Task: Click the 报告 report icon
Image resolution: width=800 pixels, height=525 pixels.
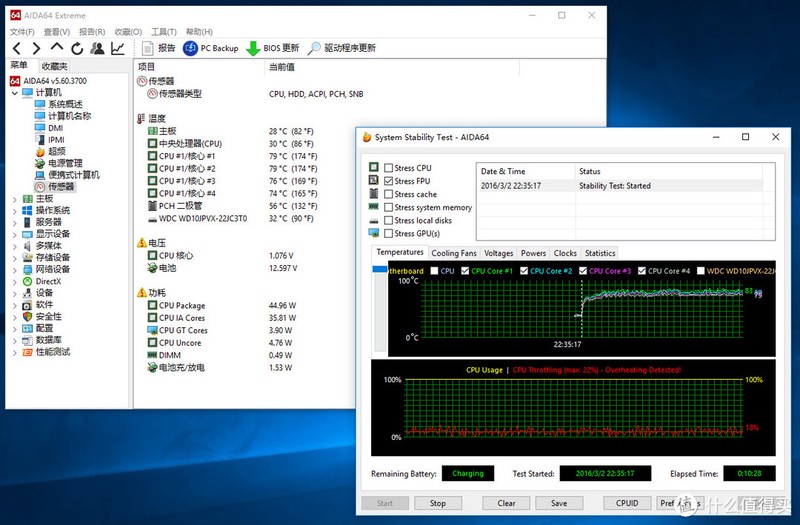Action: 147,48
